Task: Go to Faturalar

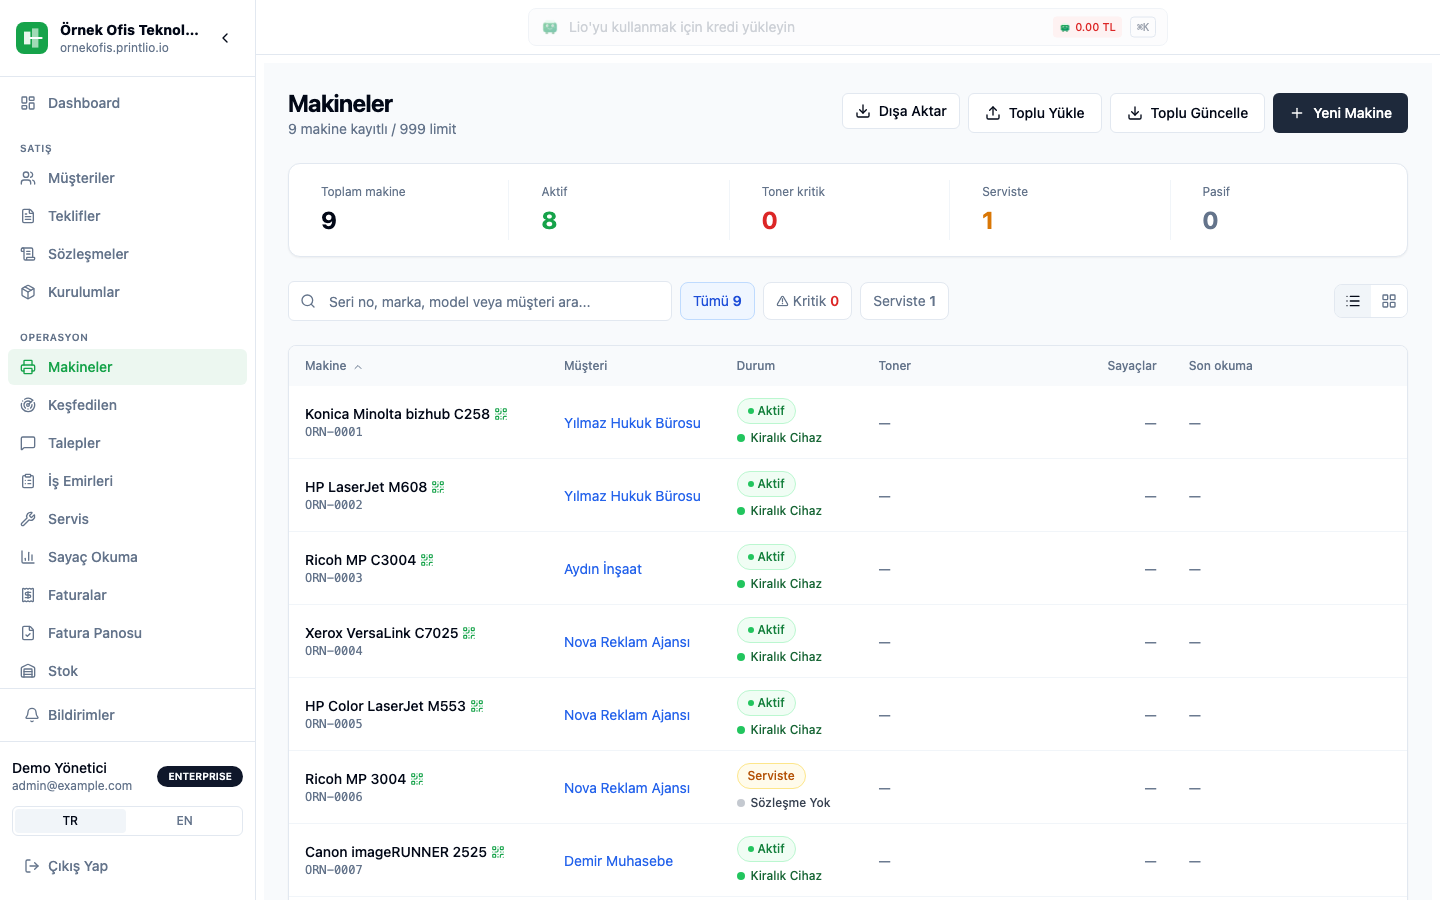Action: coord(127,595)
